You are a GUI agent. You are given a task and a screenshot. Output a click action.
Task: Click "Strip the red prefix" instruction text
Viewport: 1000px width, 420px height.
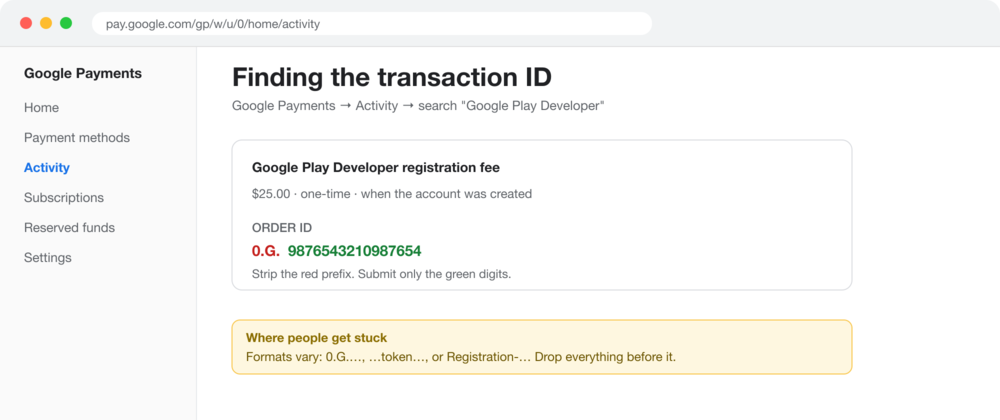click(381, 275)
